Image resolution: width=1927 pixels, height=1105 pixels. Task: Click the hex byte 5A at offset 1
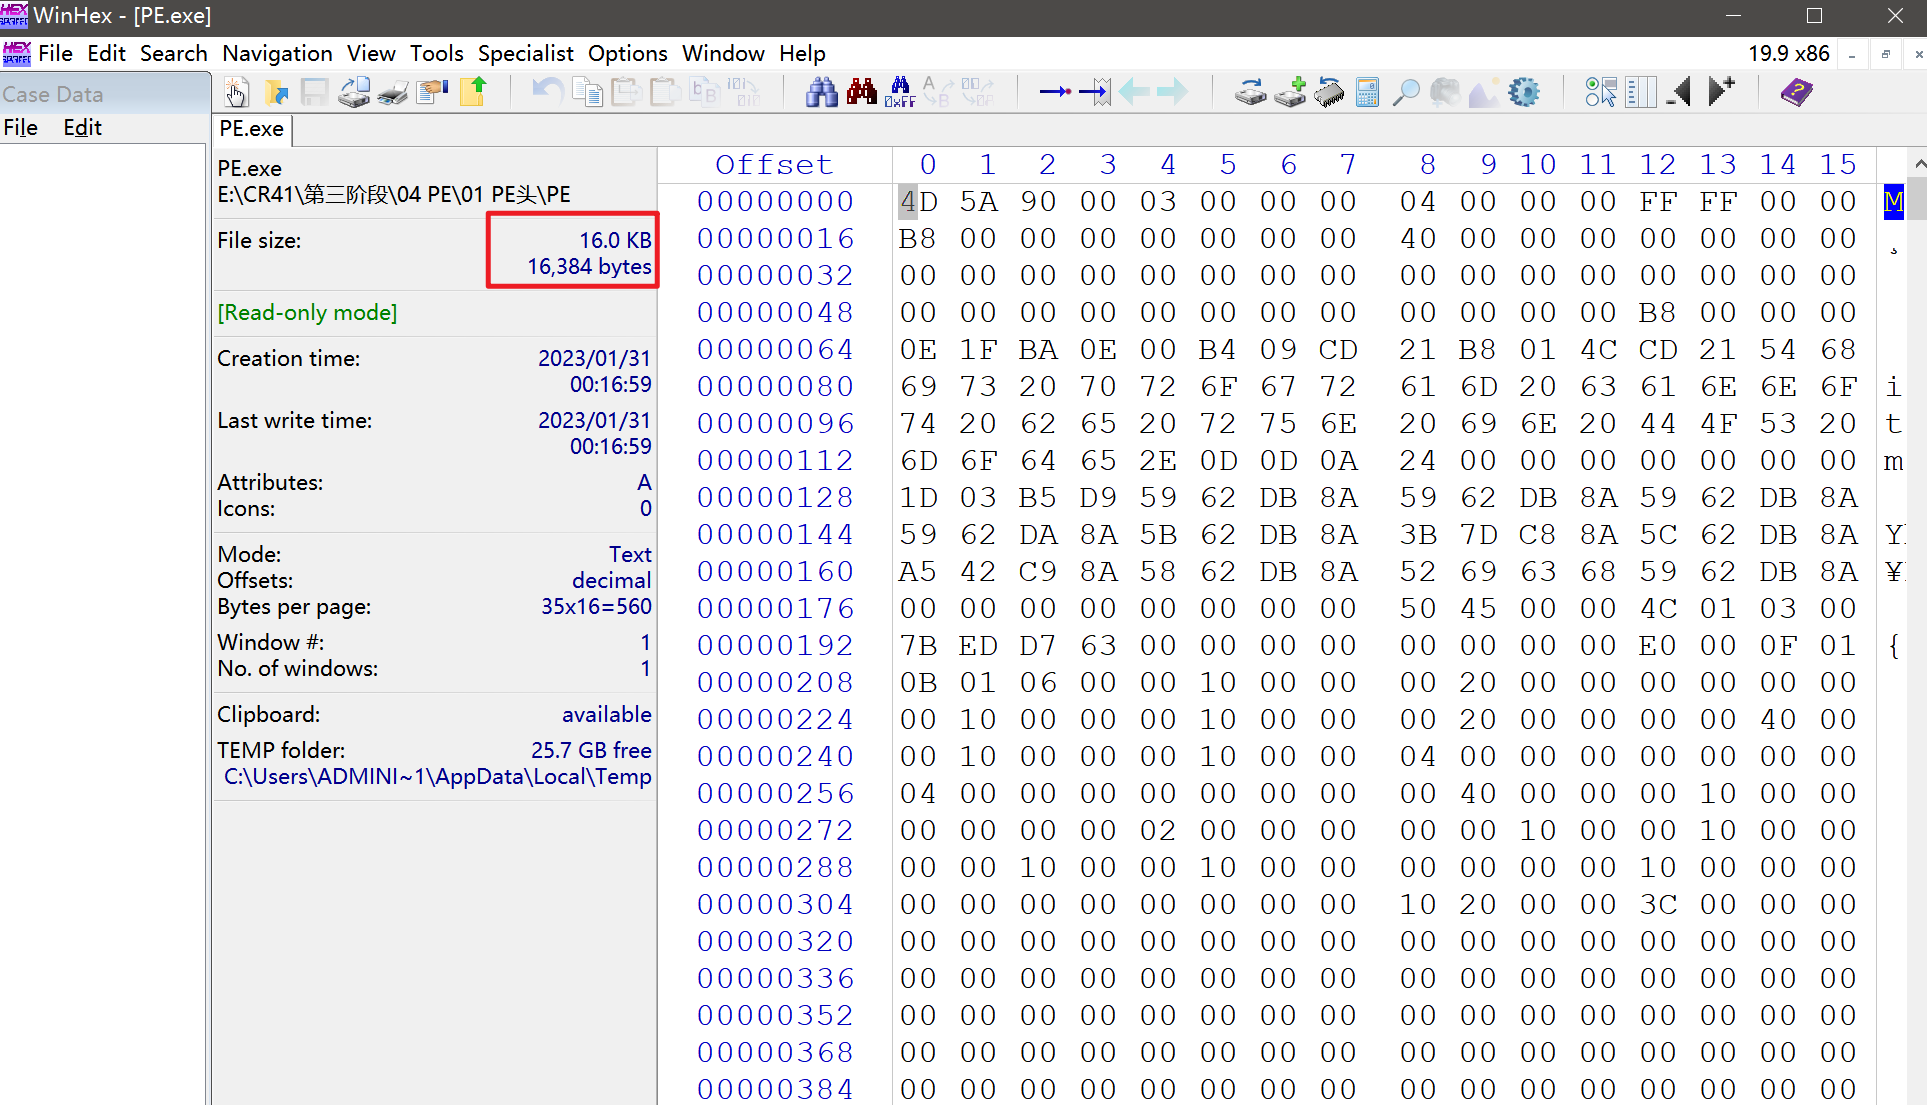(x=978, y=202)
